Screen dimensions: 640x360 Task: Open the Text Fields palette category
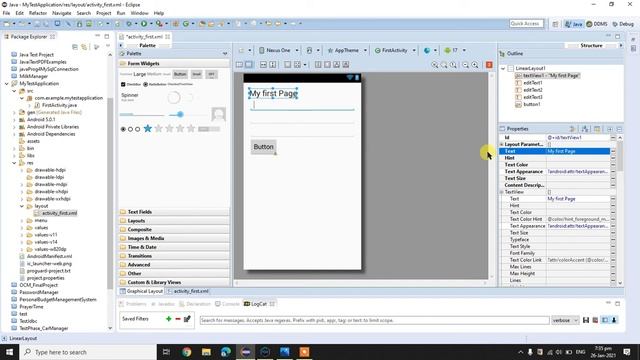pyautogui.click(x=174, y=212)
